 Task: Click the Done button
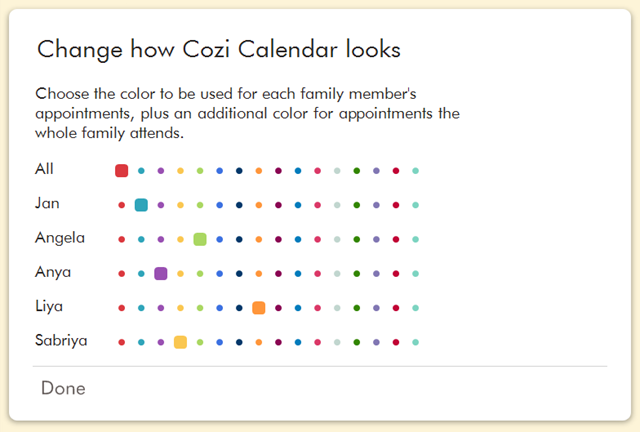click(63, 388)
